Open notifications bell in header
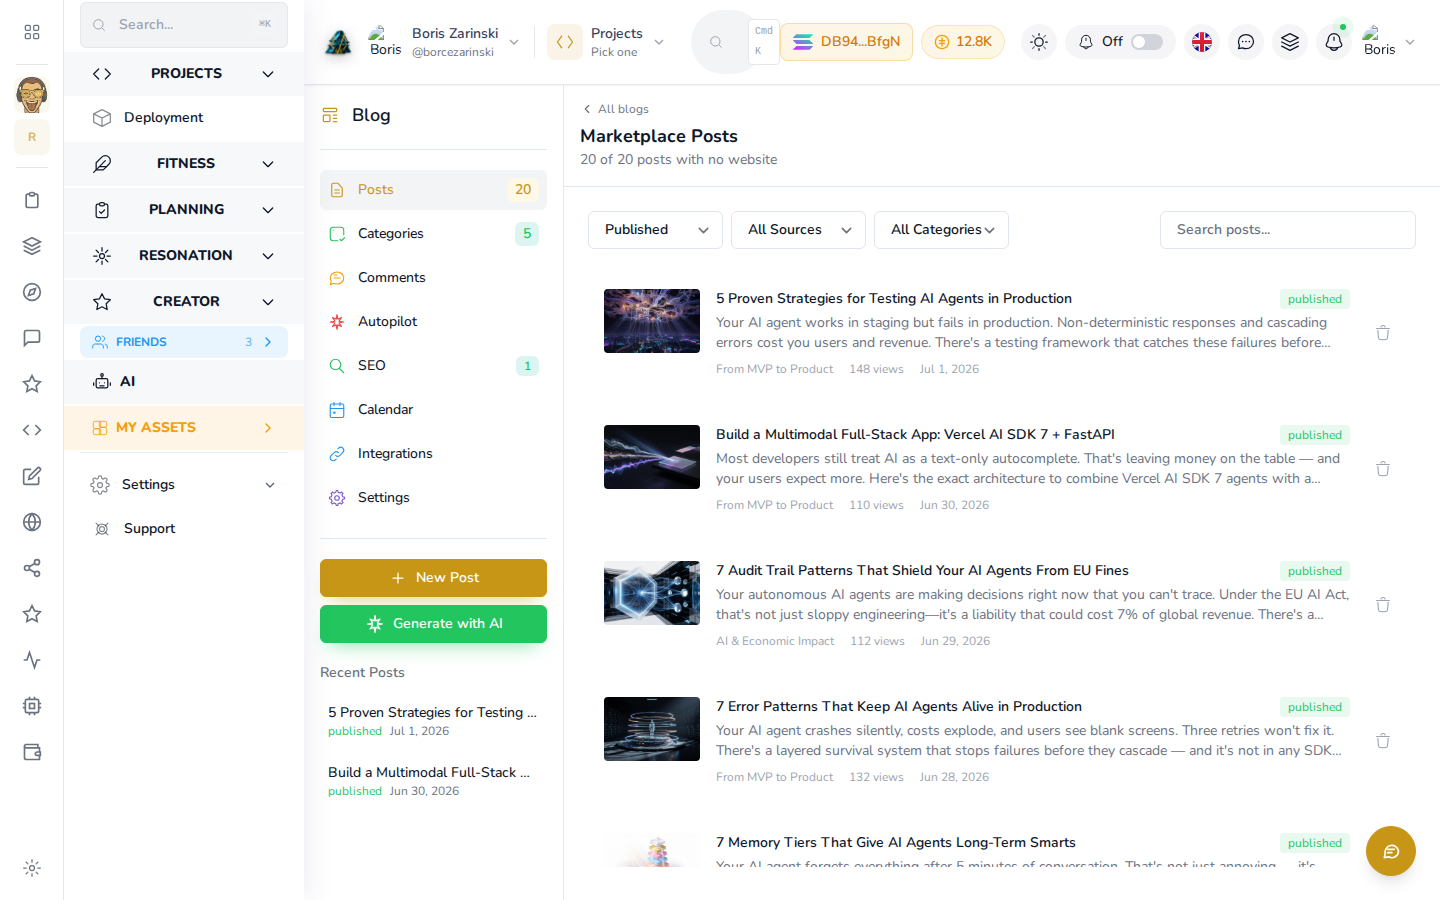This screenshot has width=1440, height=900. pyautogui.click(x=1334, y=42)
